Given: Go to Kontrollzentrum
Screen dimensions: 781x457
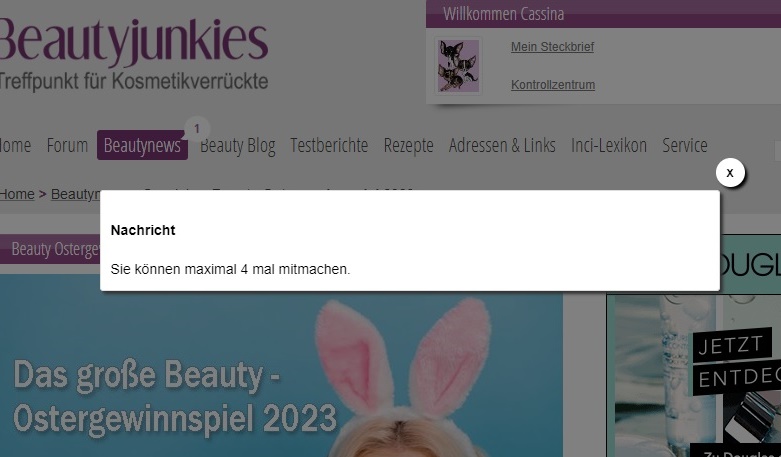Looking at the screenshot, I should (x=553, y=85).
